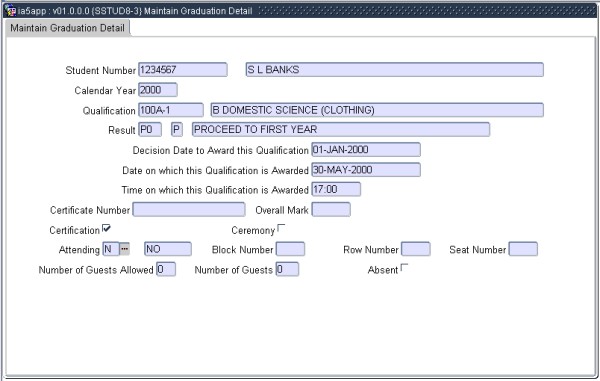Image resolution: width=600 pixels, height=381 pixels.
Task: Click the Number of Guests Allowed label
Action: tap(96, 270)
